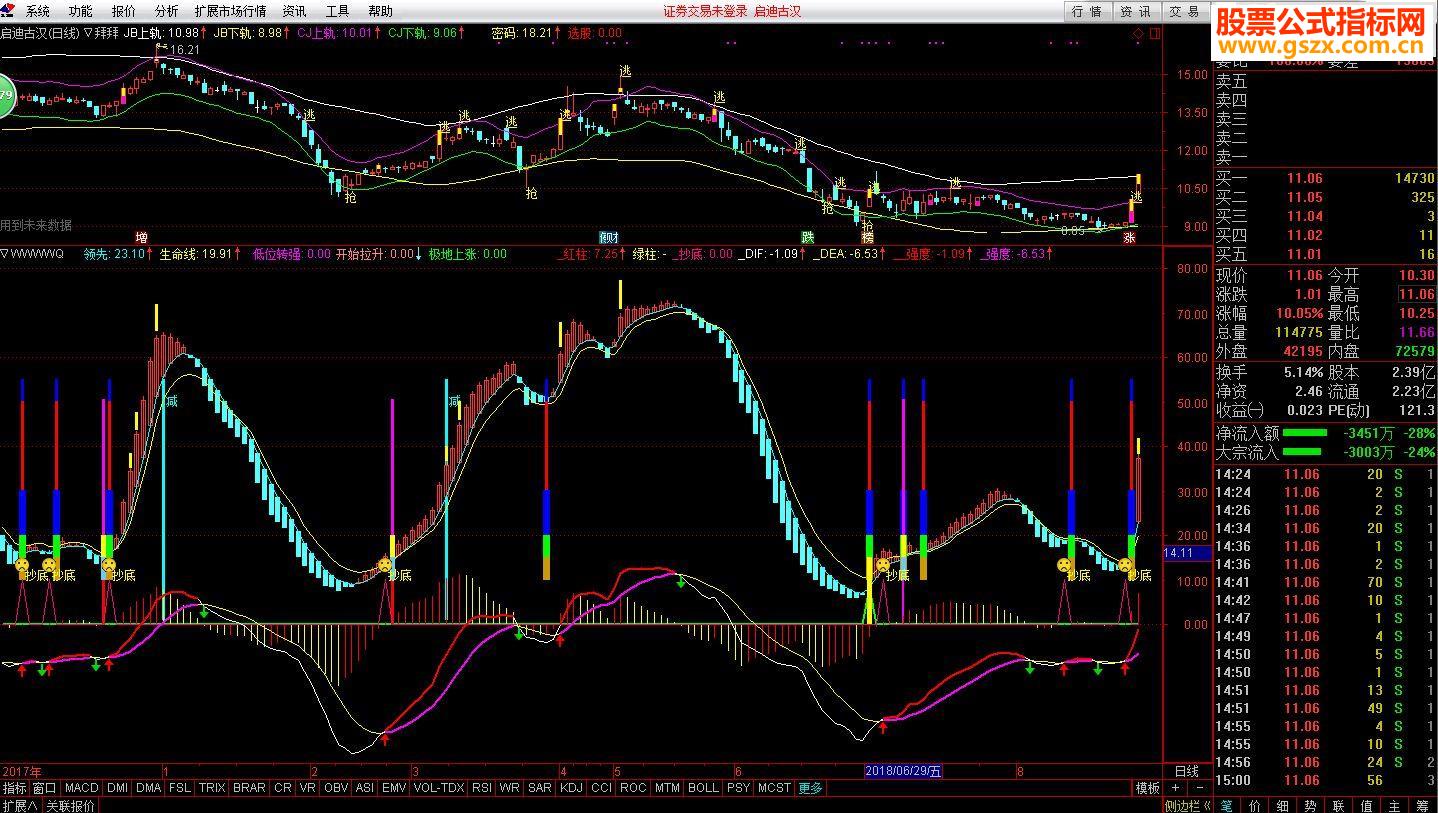
Task: Click the 2018/06/29/五 date marker
Action: click(x=903, y=771)
